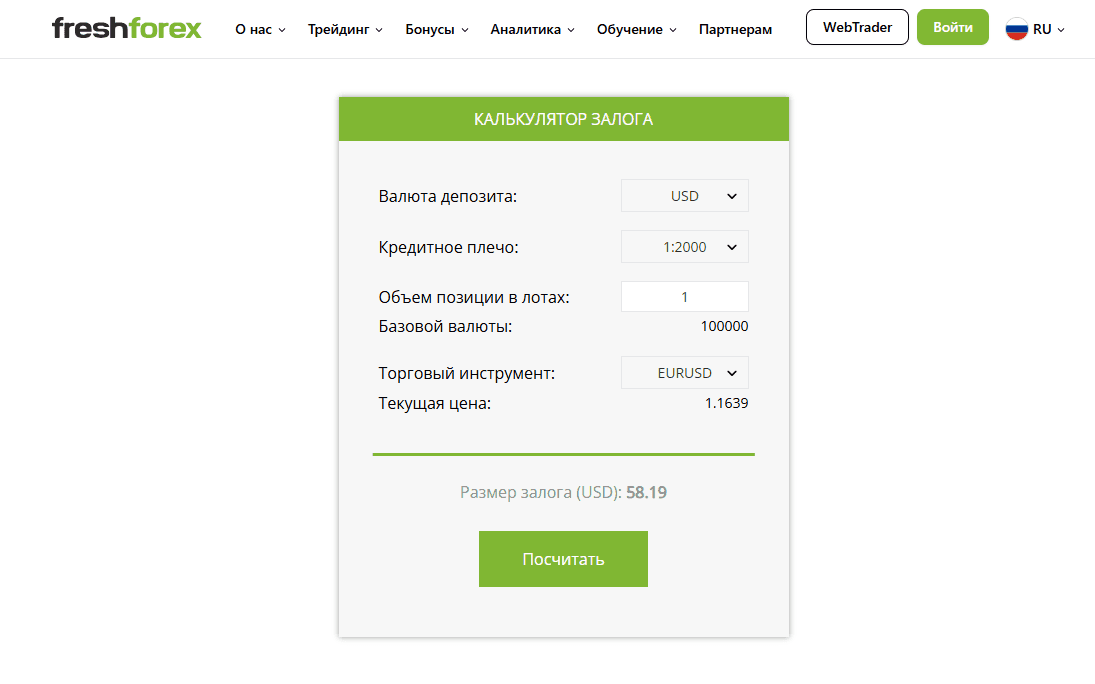Open the deposit currency USD dropdown
Image resolution: width=1095 pixels, height=684 pixels.
tap(684, 196)
